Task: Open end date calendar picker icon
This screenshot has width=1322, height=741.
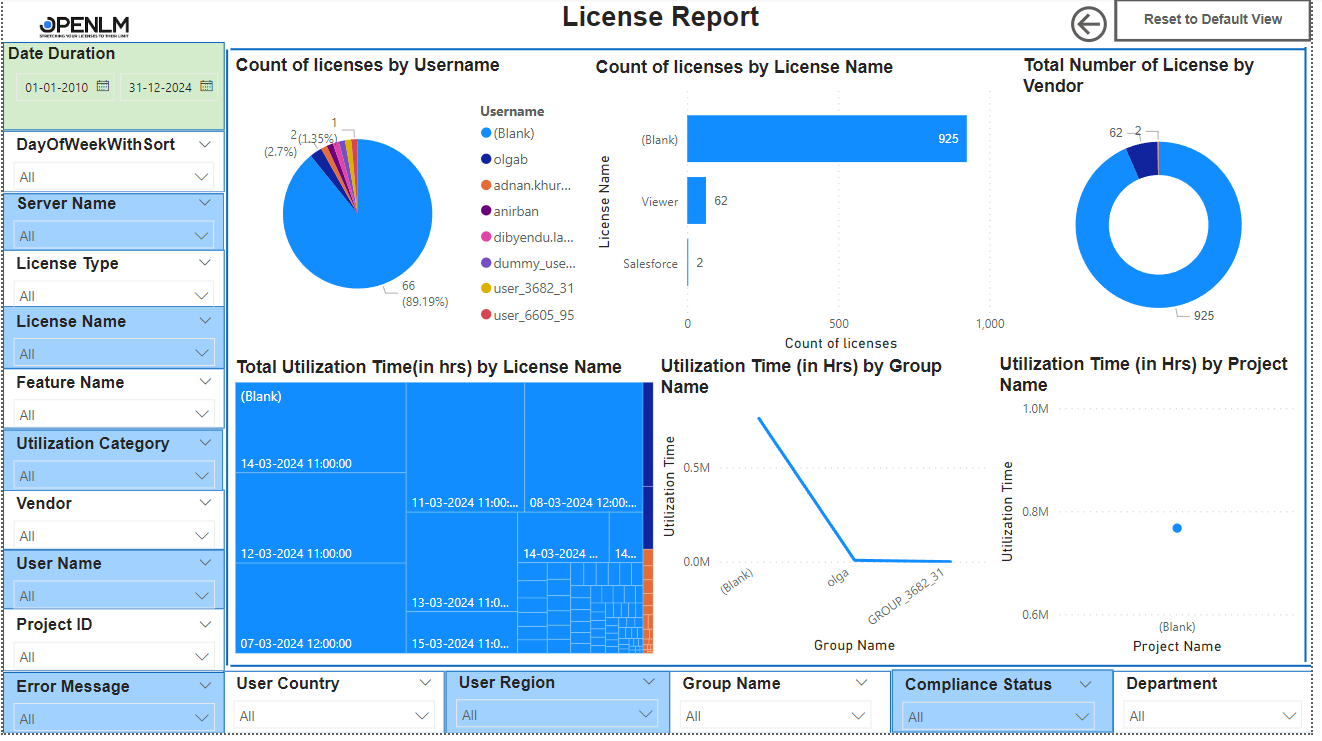Action: pos(206,87)
